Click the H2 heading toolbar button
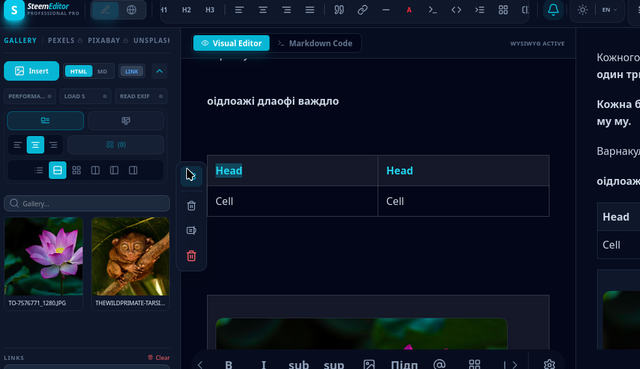 click(x=186, y=10)
